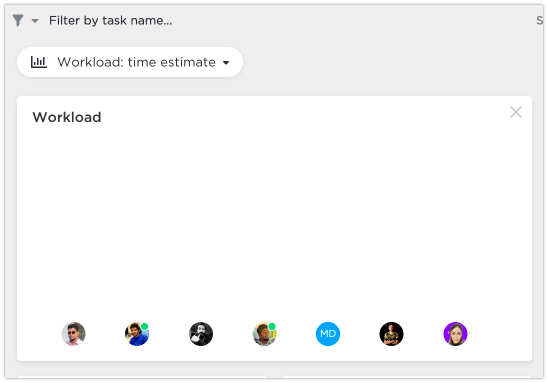Close the Workload card with the X
The height and width of the screenshot is (383, 548).
515,112
